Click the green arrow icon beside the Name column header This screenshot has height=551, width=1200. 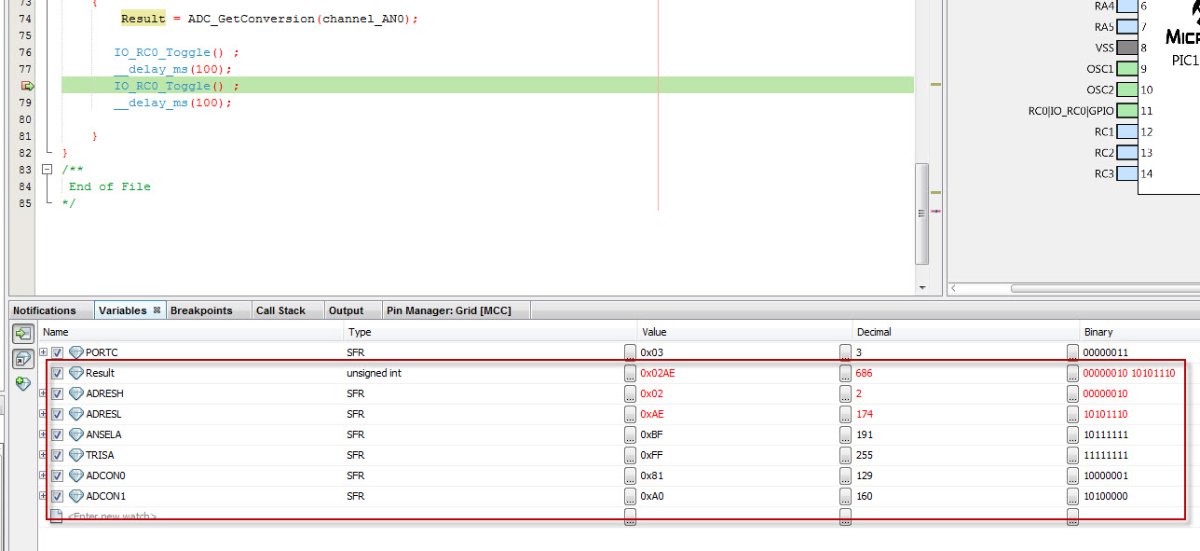pyautogui.click(x=22, y=333)
